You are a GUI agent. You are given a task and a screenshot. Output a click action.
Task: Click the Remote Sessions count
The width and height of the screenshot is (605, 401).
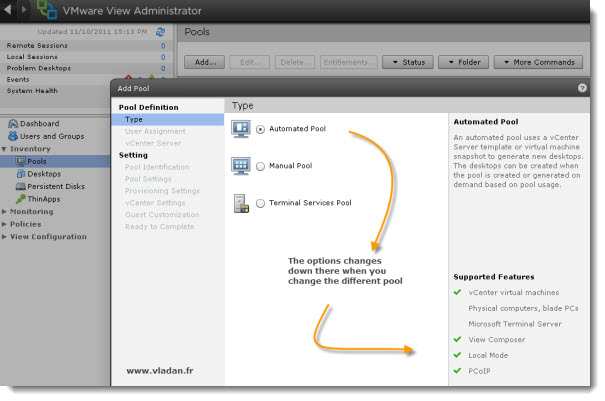[163, 46]
